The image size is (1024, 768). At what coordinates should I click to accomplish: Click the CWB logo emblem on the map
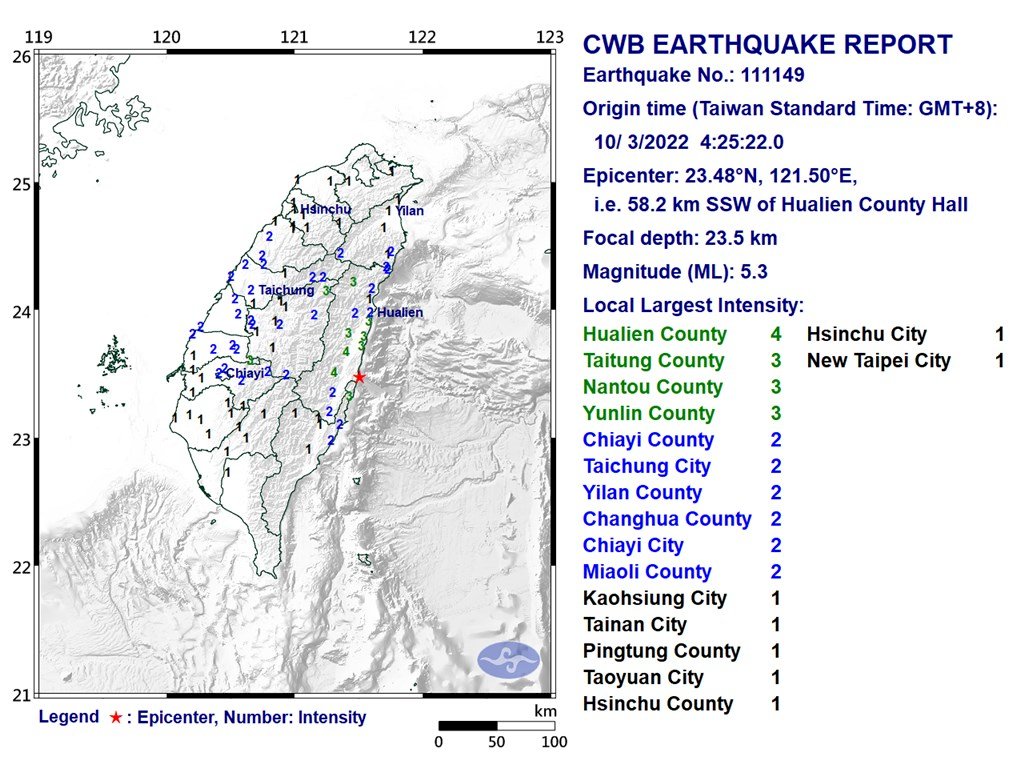509,660
